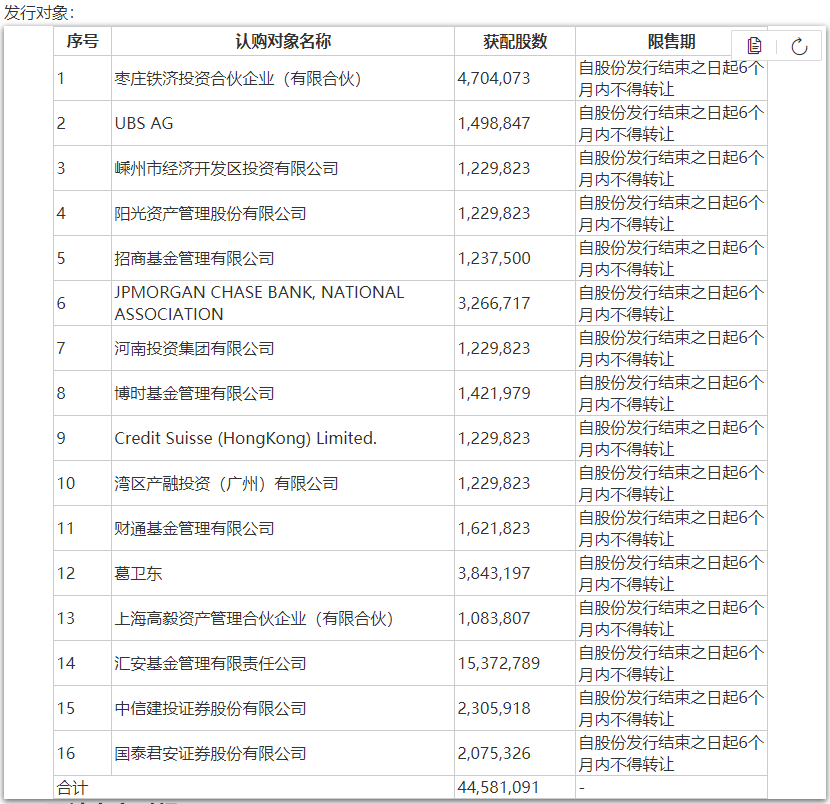The width and height of the screenshot is (830, 804).
Task: Click the cell 枣庄铁济投资合伙企业（有限合伙）
Action: click(x=283, y=78)
